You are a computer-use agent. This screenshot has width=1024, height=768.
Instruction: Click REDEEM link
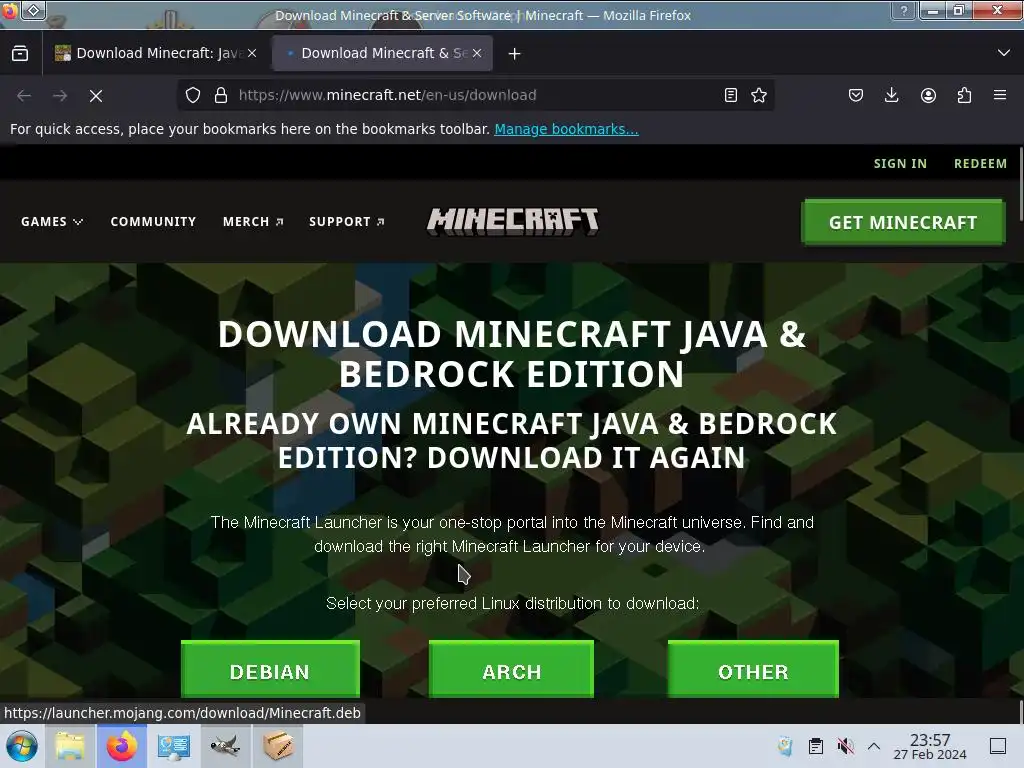(980, 163)
